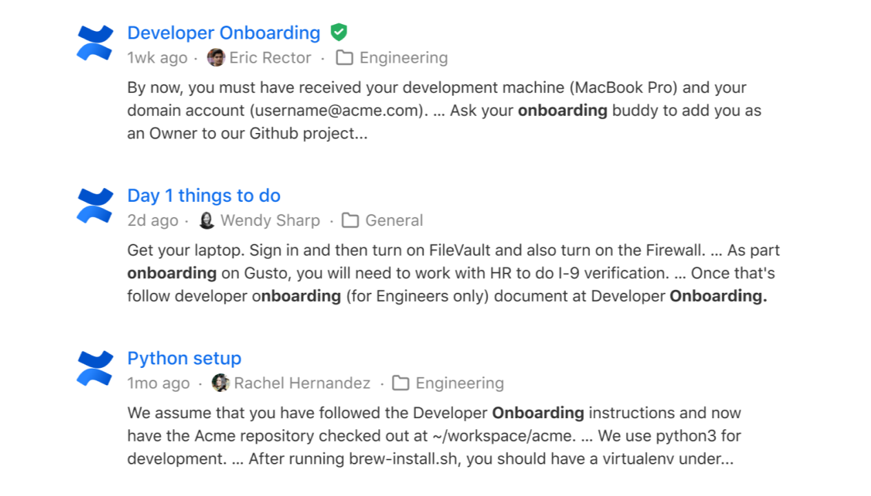Viewport: 871px width, 496px height.
Task: Select author name Rachel Hernandez
Action: [x=302, y=383]
